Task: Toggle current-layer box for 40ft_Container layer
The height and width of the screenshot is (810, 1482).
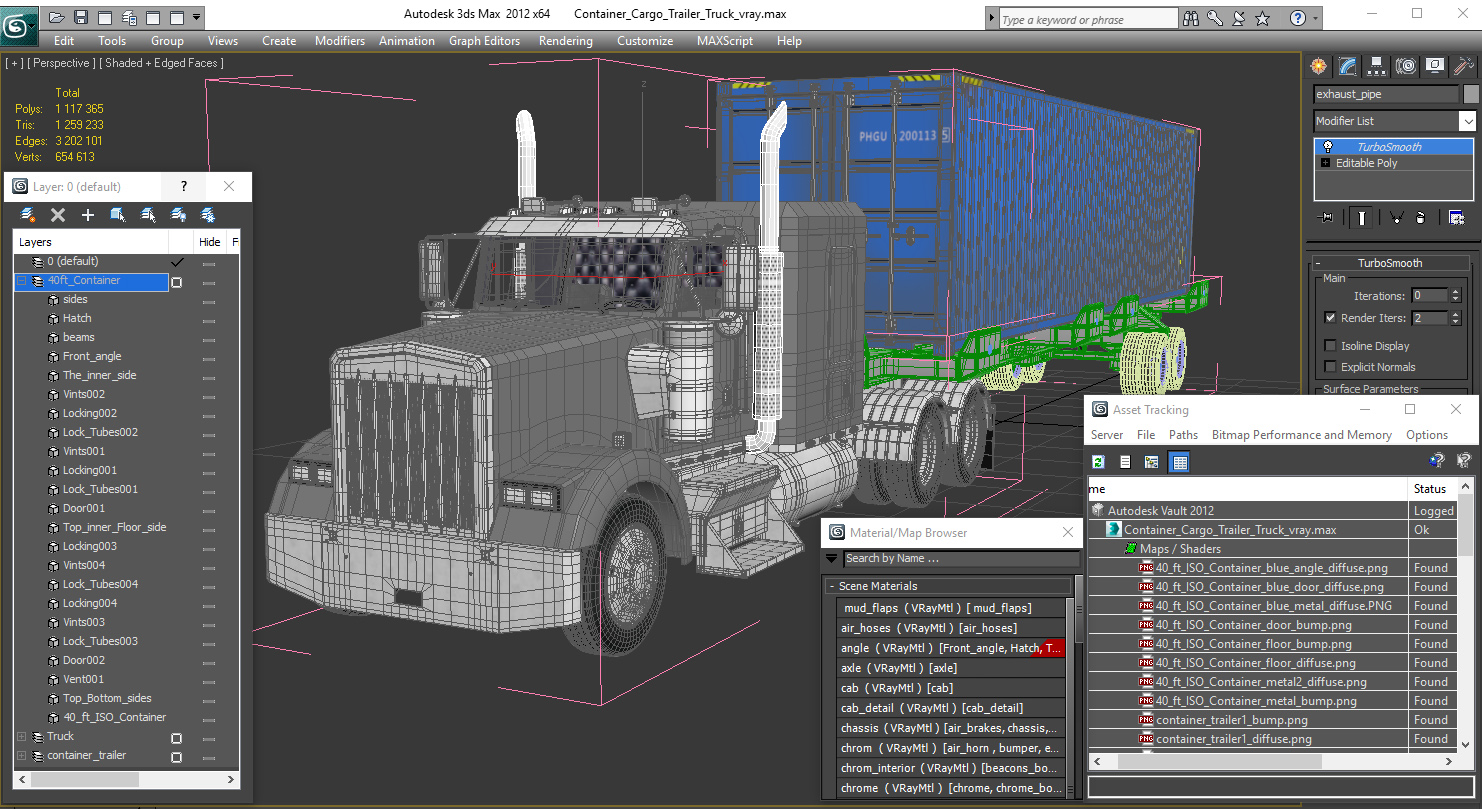Action: click(177, 282)
